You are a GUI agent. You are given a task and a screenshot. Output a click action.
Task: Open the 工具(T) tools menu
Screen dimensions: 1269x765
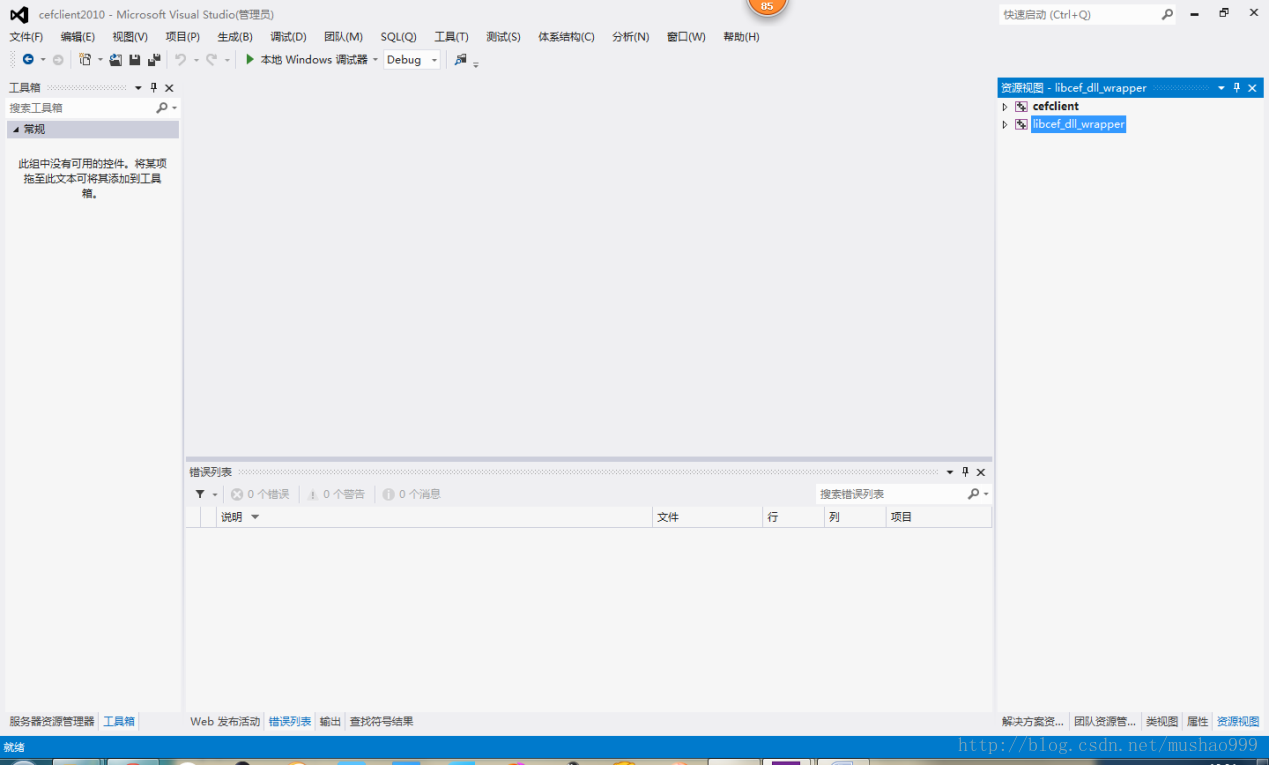click(451, 37)
